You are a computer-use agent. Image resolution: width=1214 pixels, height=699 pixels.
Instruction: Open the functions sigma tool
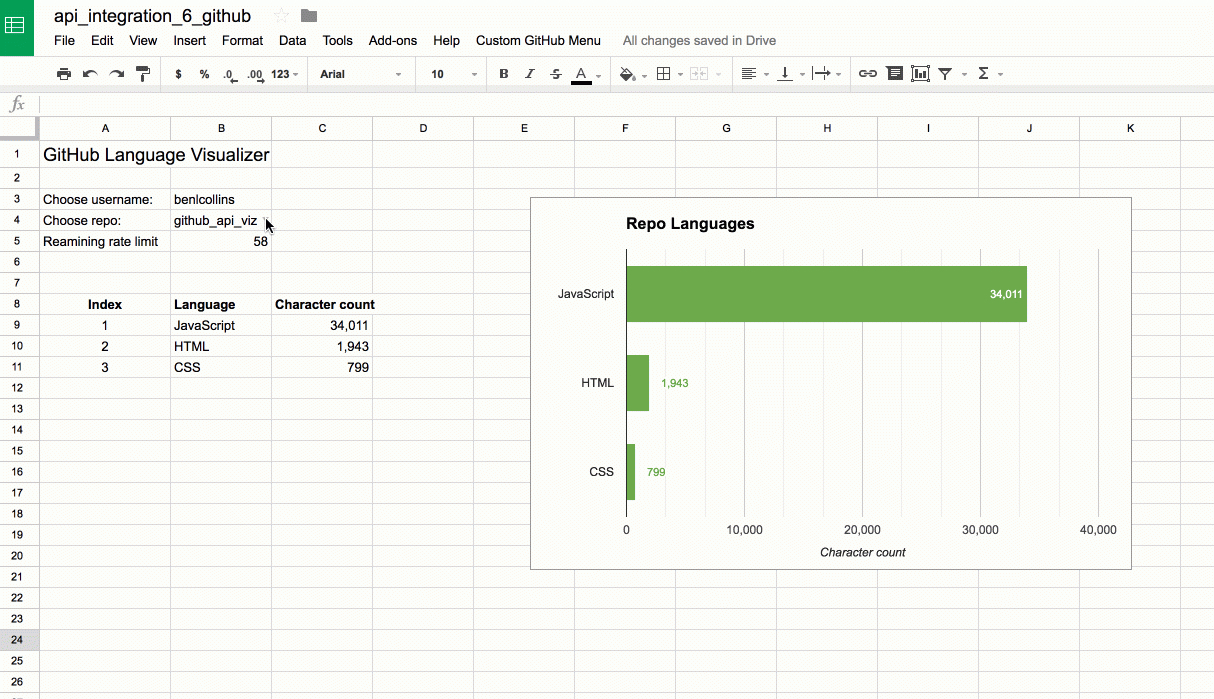986,73
